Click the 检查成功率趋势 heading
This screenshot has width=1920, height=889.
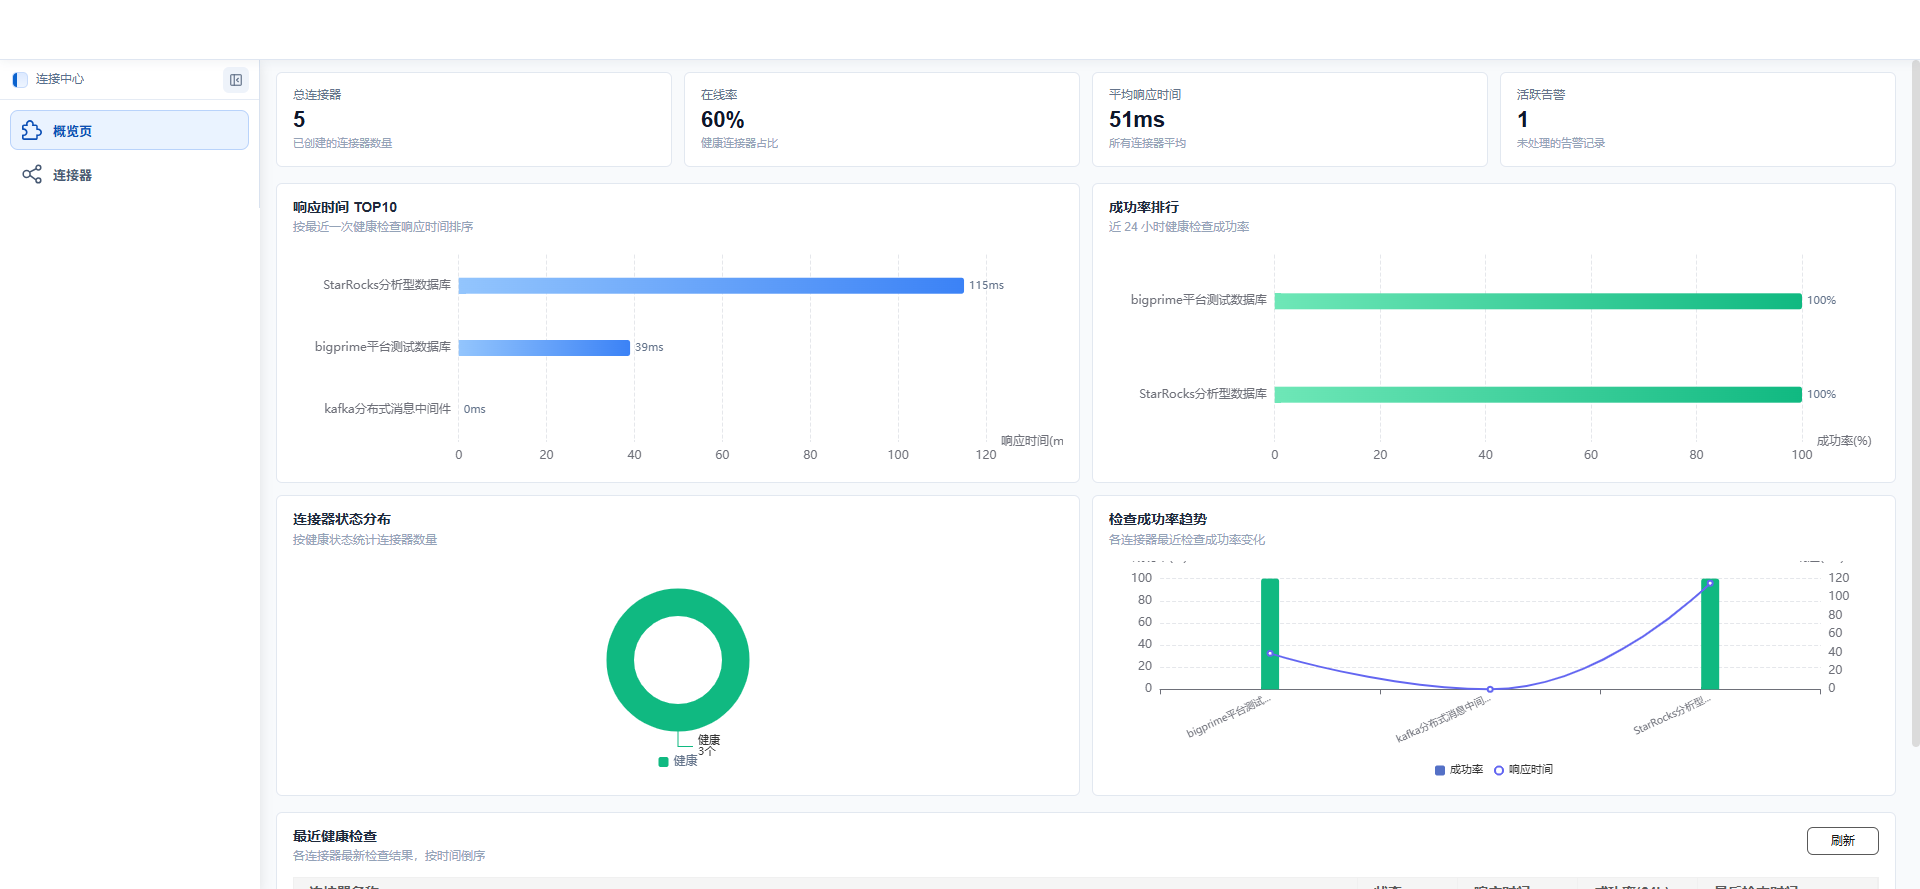pyautogui.click(x=1158, y=519)
